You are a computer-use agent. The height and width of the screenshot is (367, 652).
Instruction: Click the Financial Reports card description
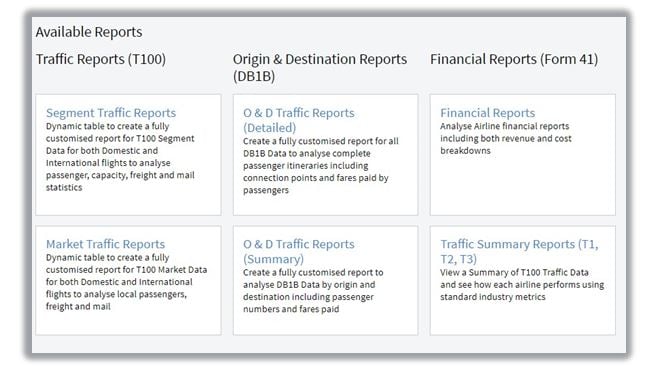pyautogui.click(x=506, y=138)
